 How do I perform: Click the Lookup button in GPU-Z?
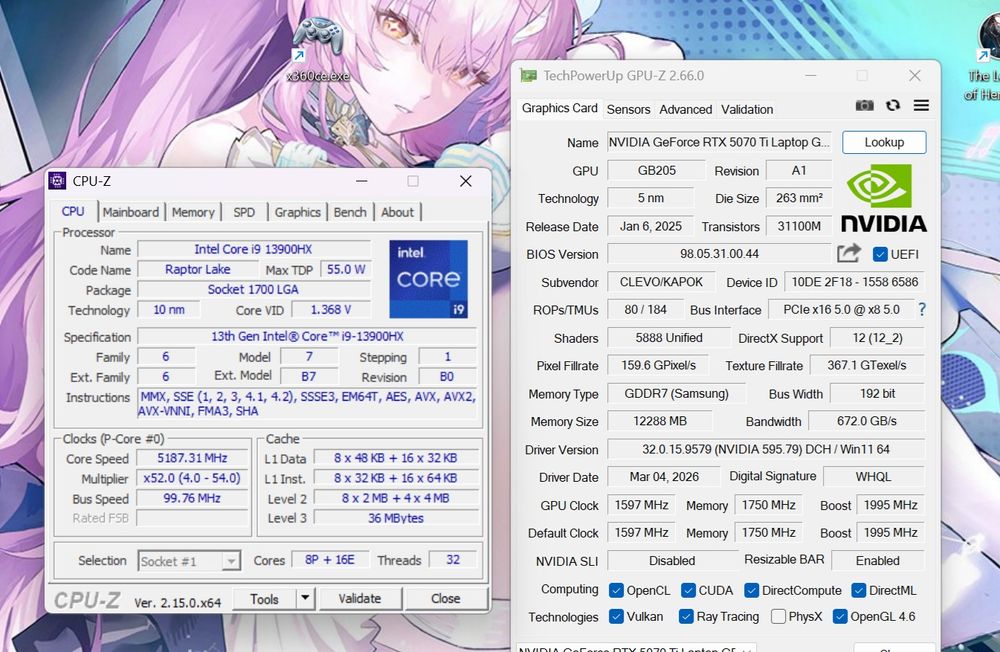point(884,142)
